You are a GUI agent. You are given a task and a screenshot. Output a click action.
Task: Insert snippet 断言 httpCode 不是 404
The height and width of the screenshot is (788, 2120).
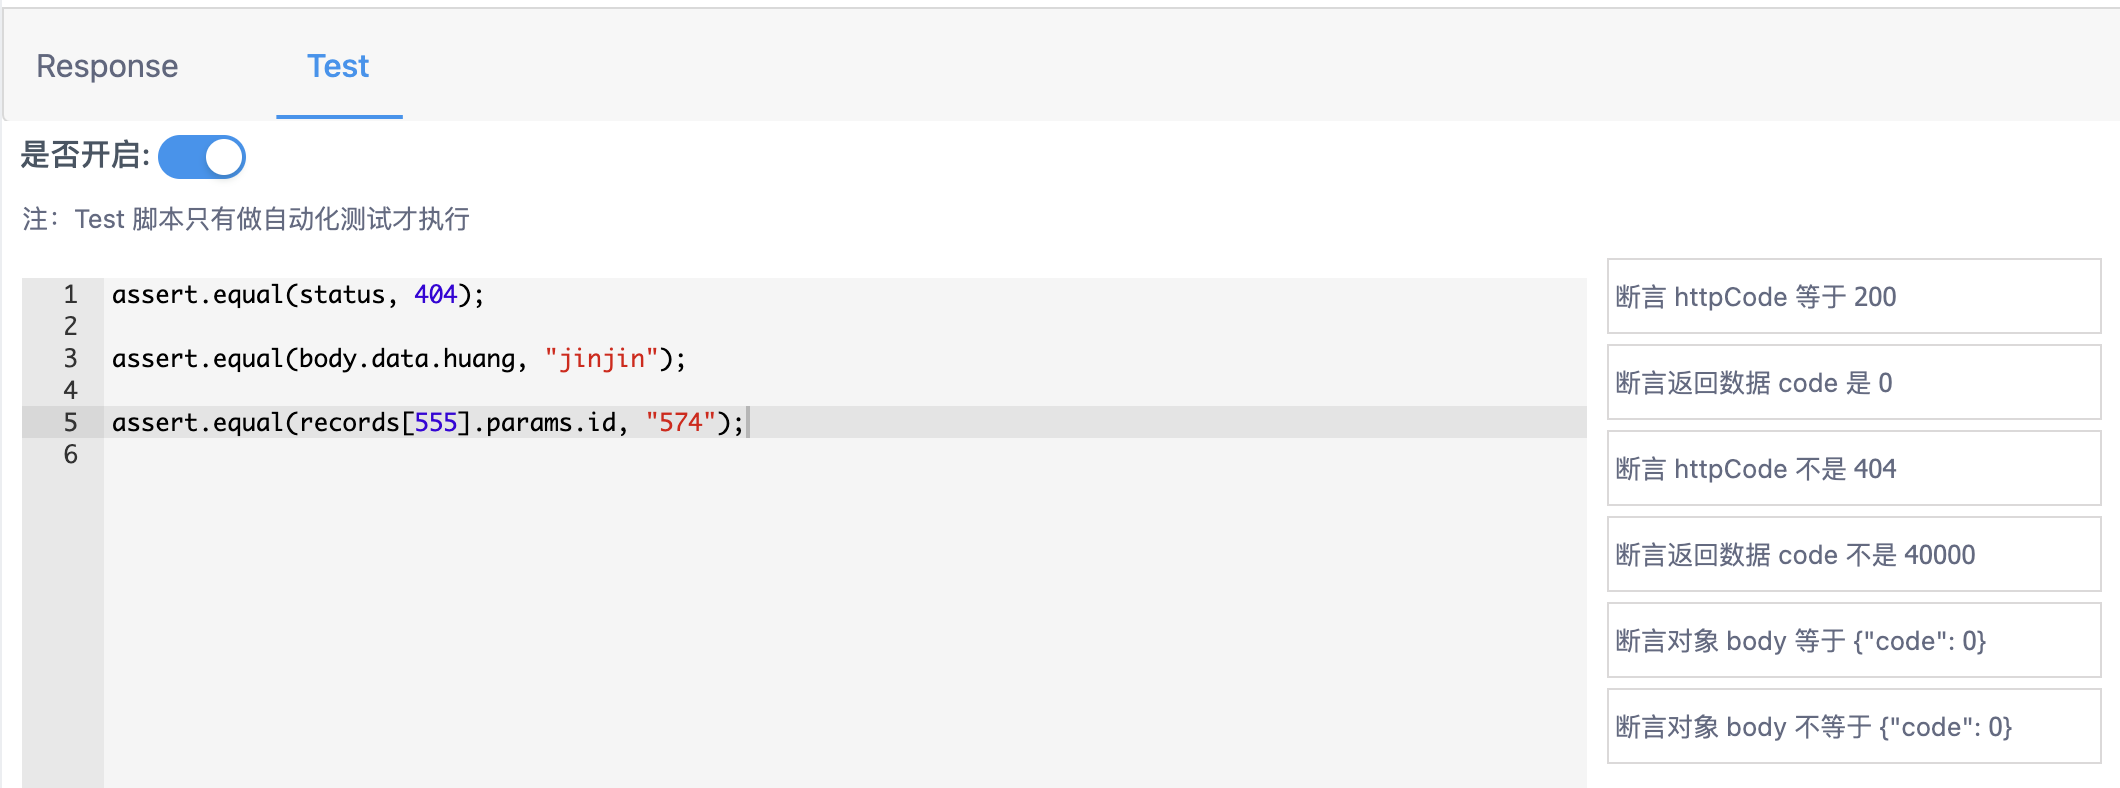(1854, 469)
